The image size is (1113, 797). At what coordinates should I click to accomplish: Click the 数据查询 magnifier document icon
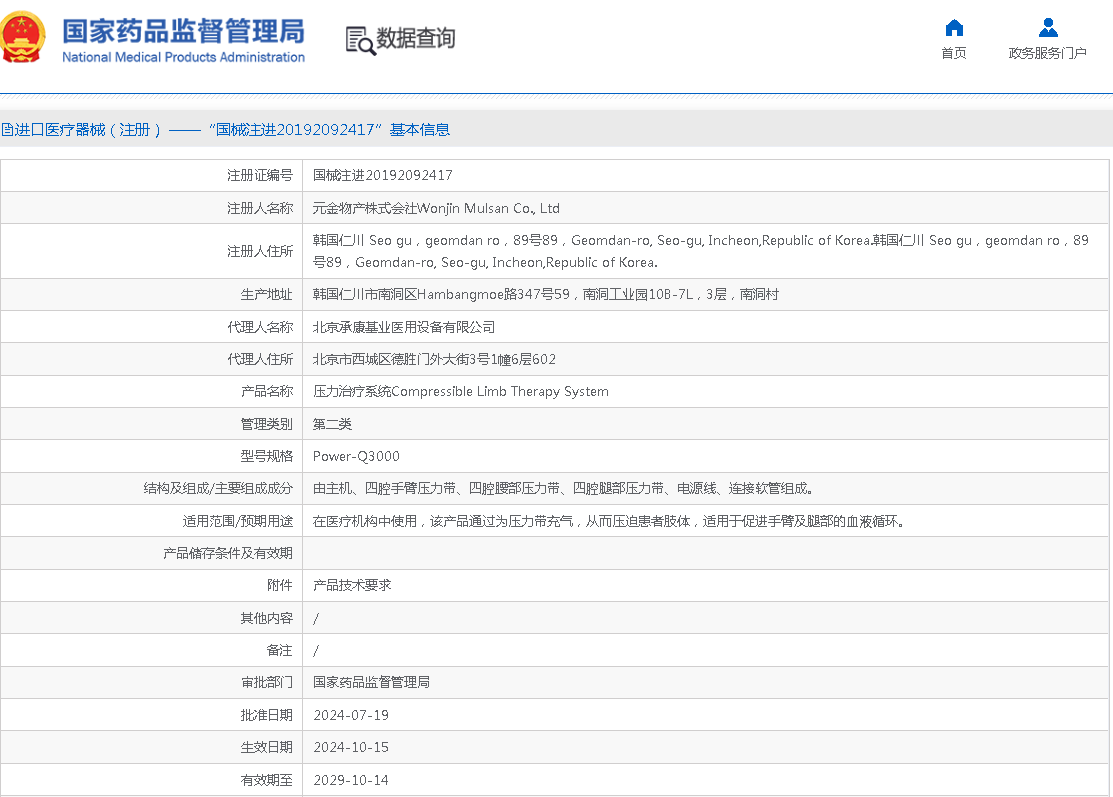coord(359,40)
